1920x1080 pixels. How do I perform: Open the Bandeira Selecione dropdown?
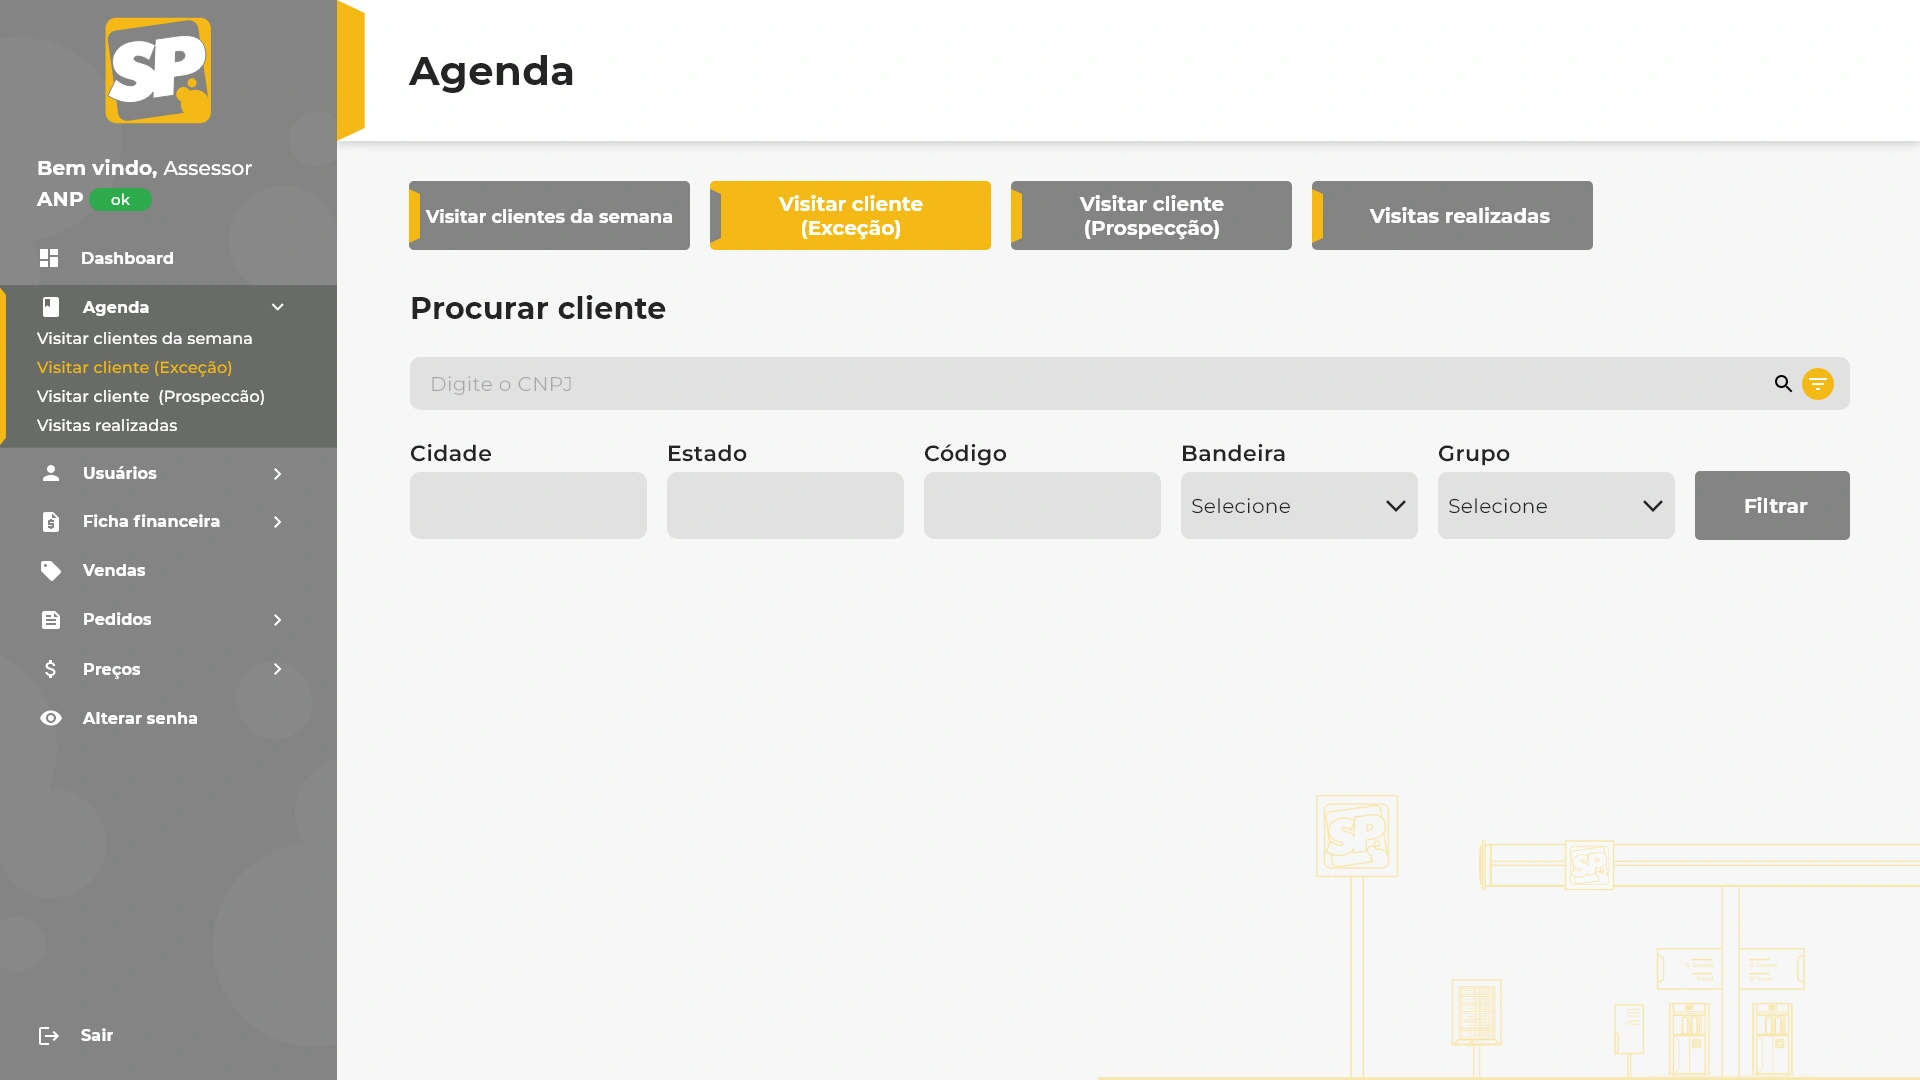1298,506
